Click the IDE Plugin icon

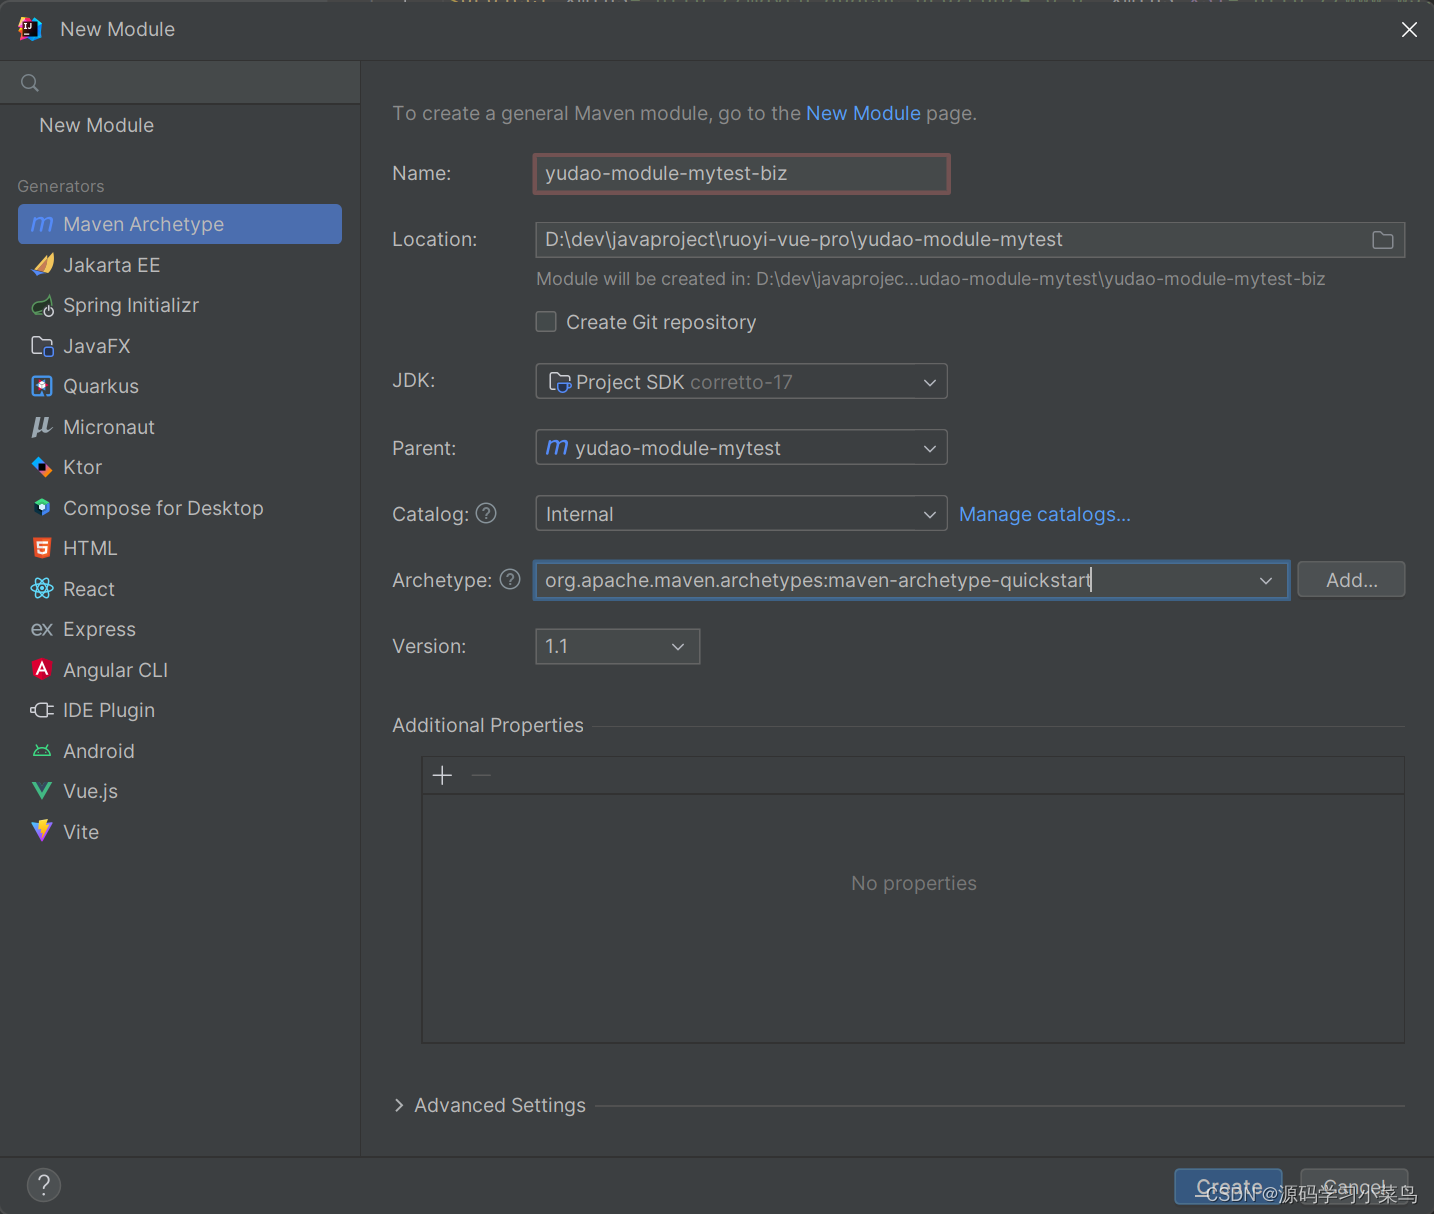point(42,710)
